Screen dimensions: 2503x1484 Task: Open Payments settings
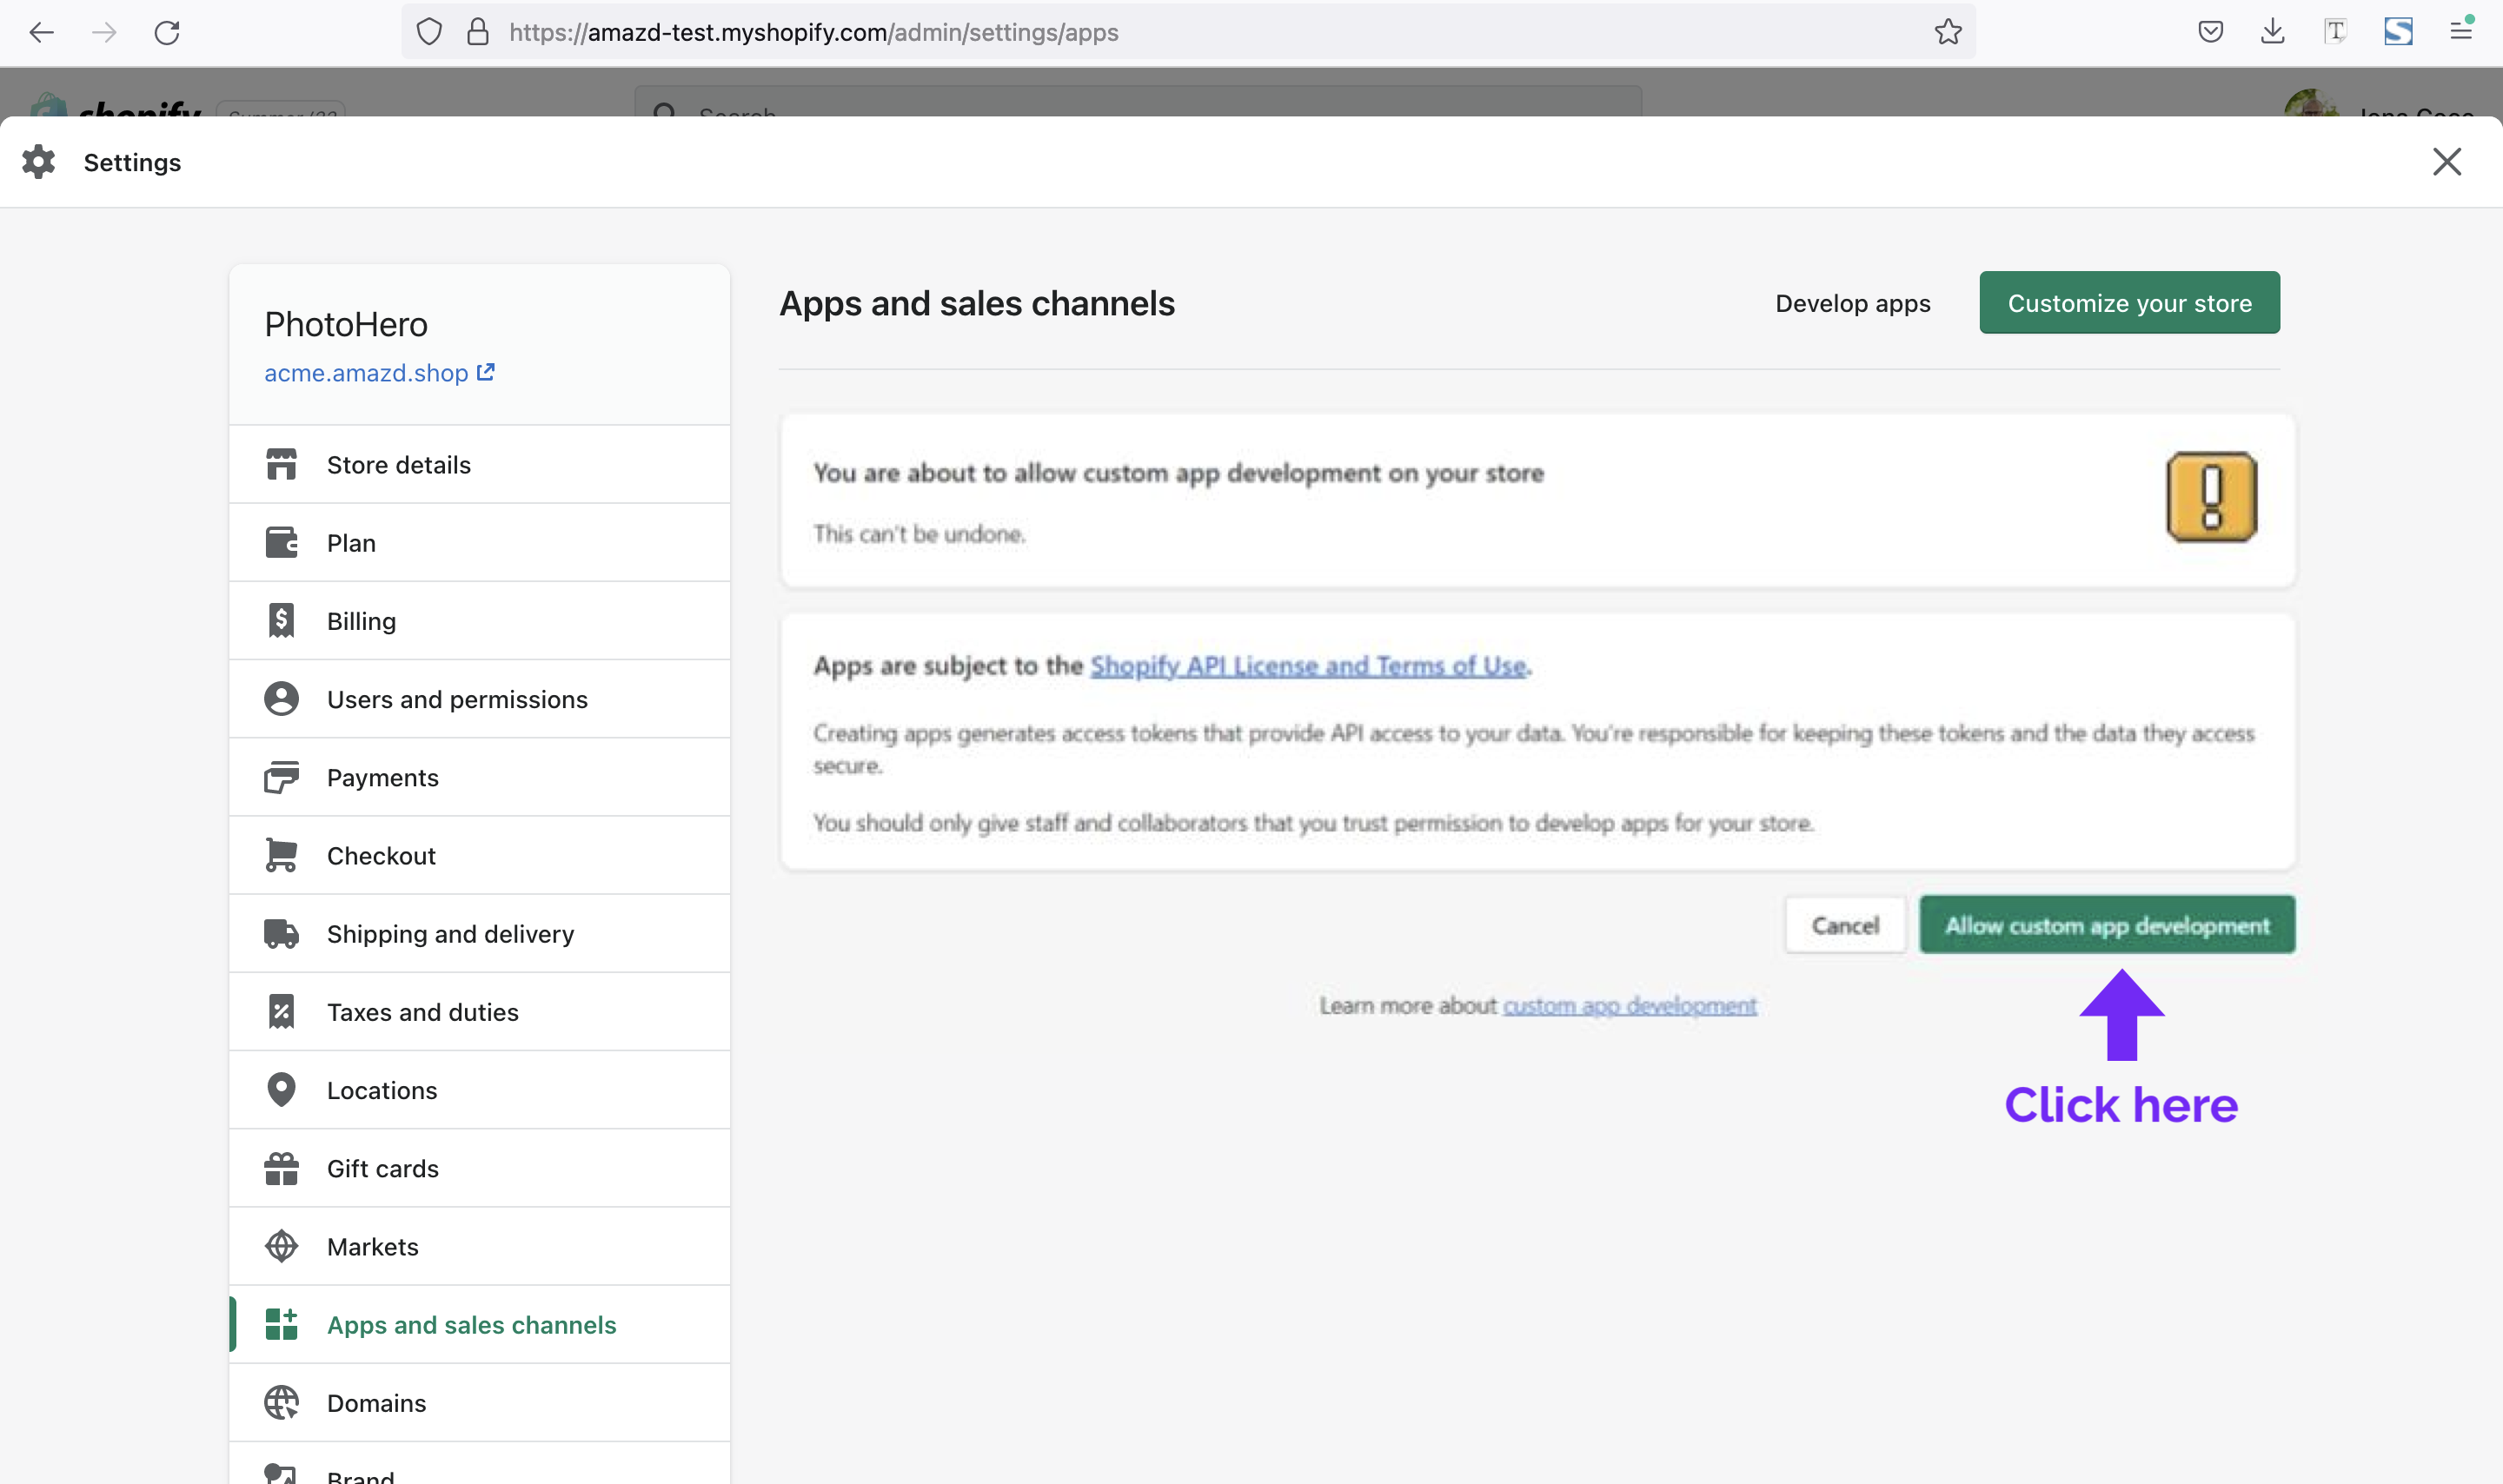coord(479,777)
